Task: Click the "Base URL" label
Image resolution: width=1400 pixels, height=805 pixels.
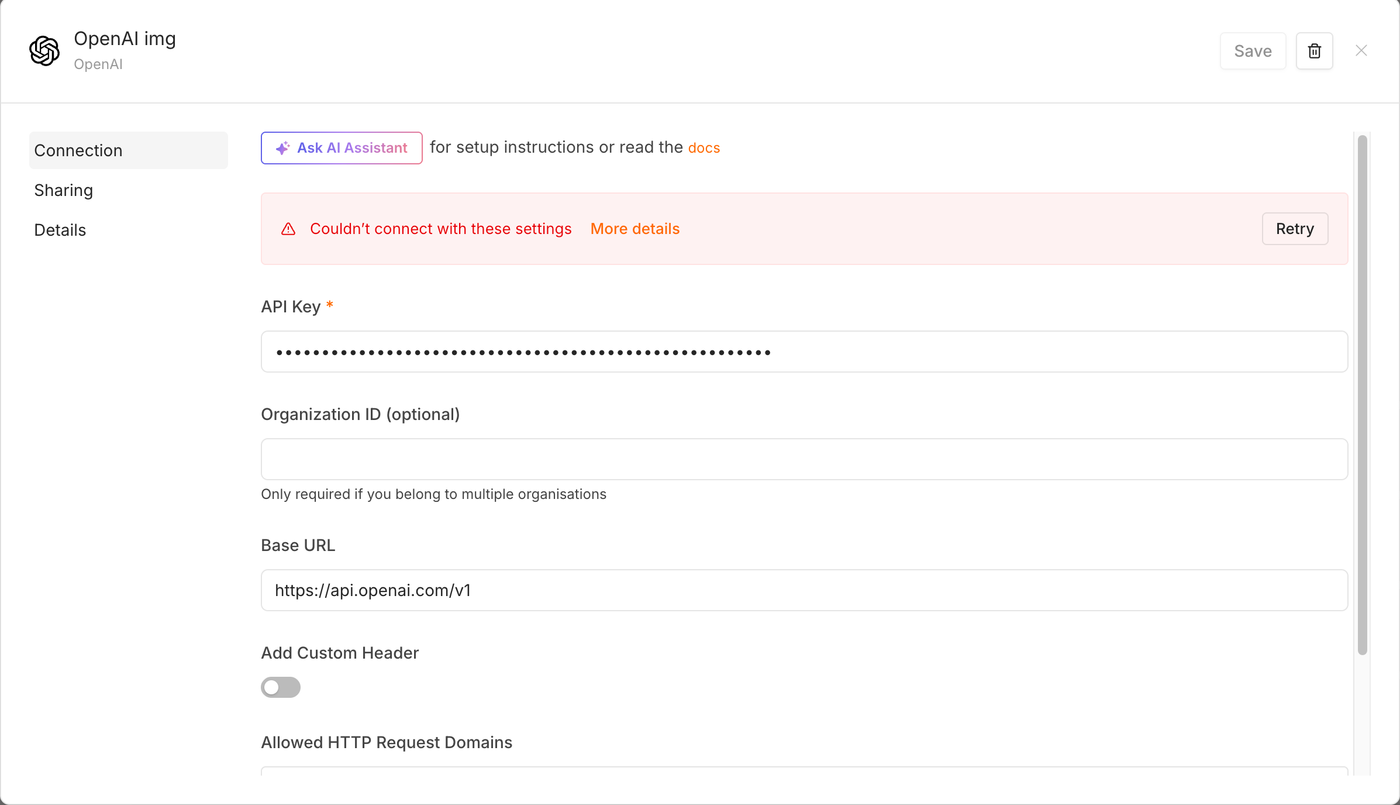Action: click(298, 545)
